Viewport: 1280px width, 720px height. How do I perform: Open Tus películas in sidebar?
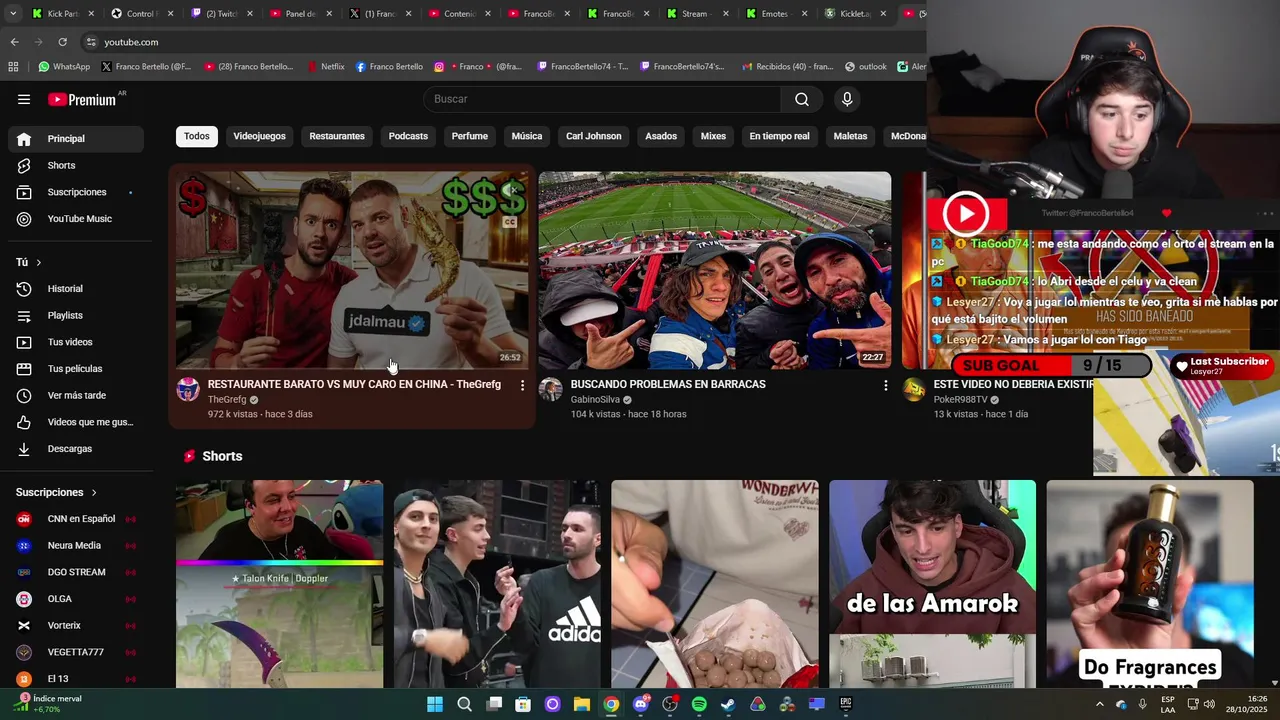(76, 369)
